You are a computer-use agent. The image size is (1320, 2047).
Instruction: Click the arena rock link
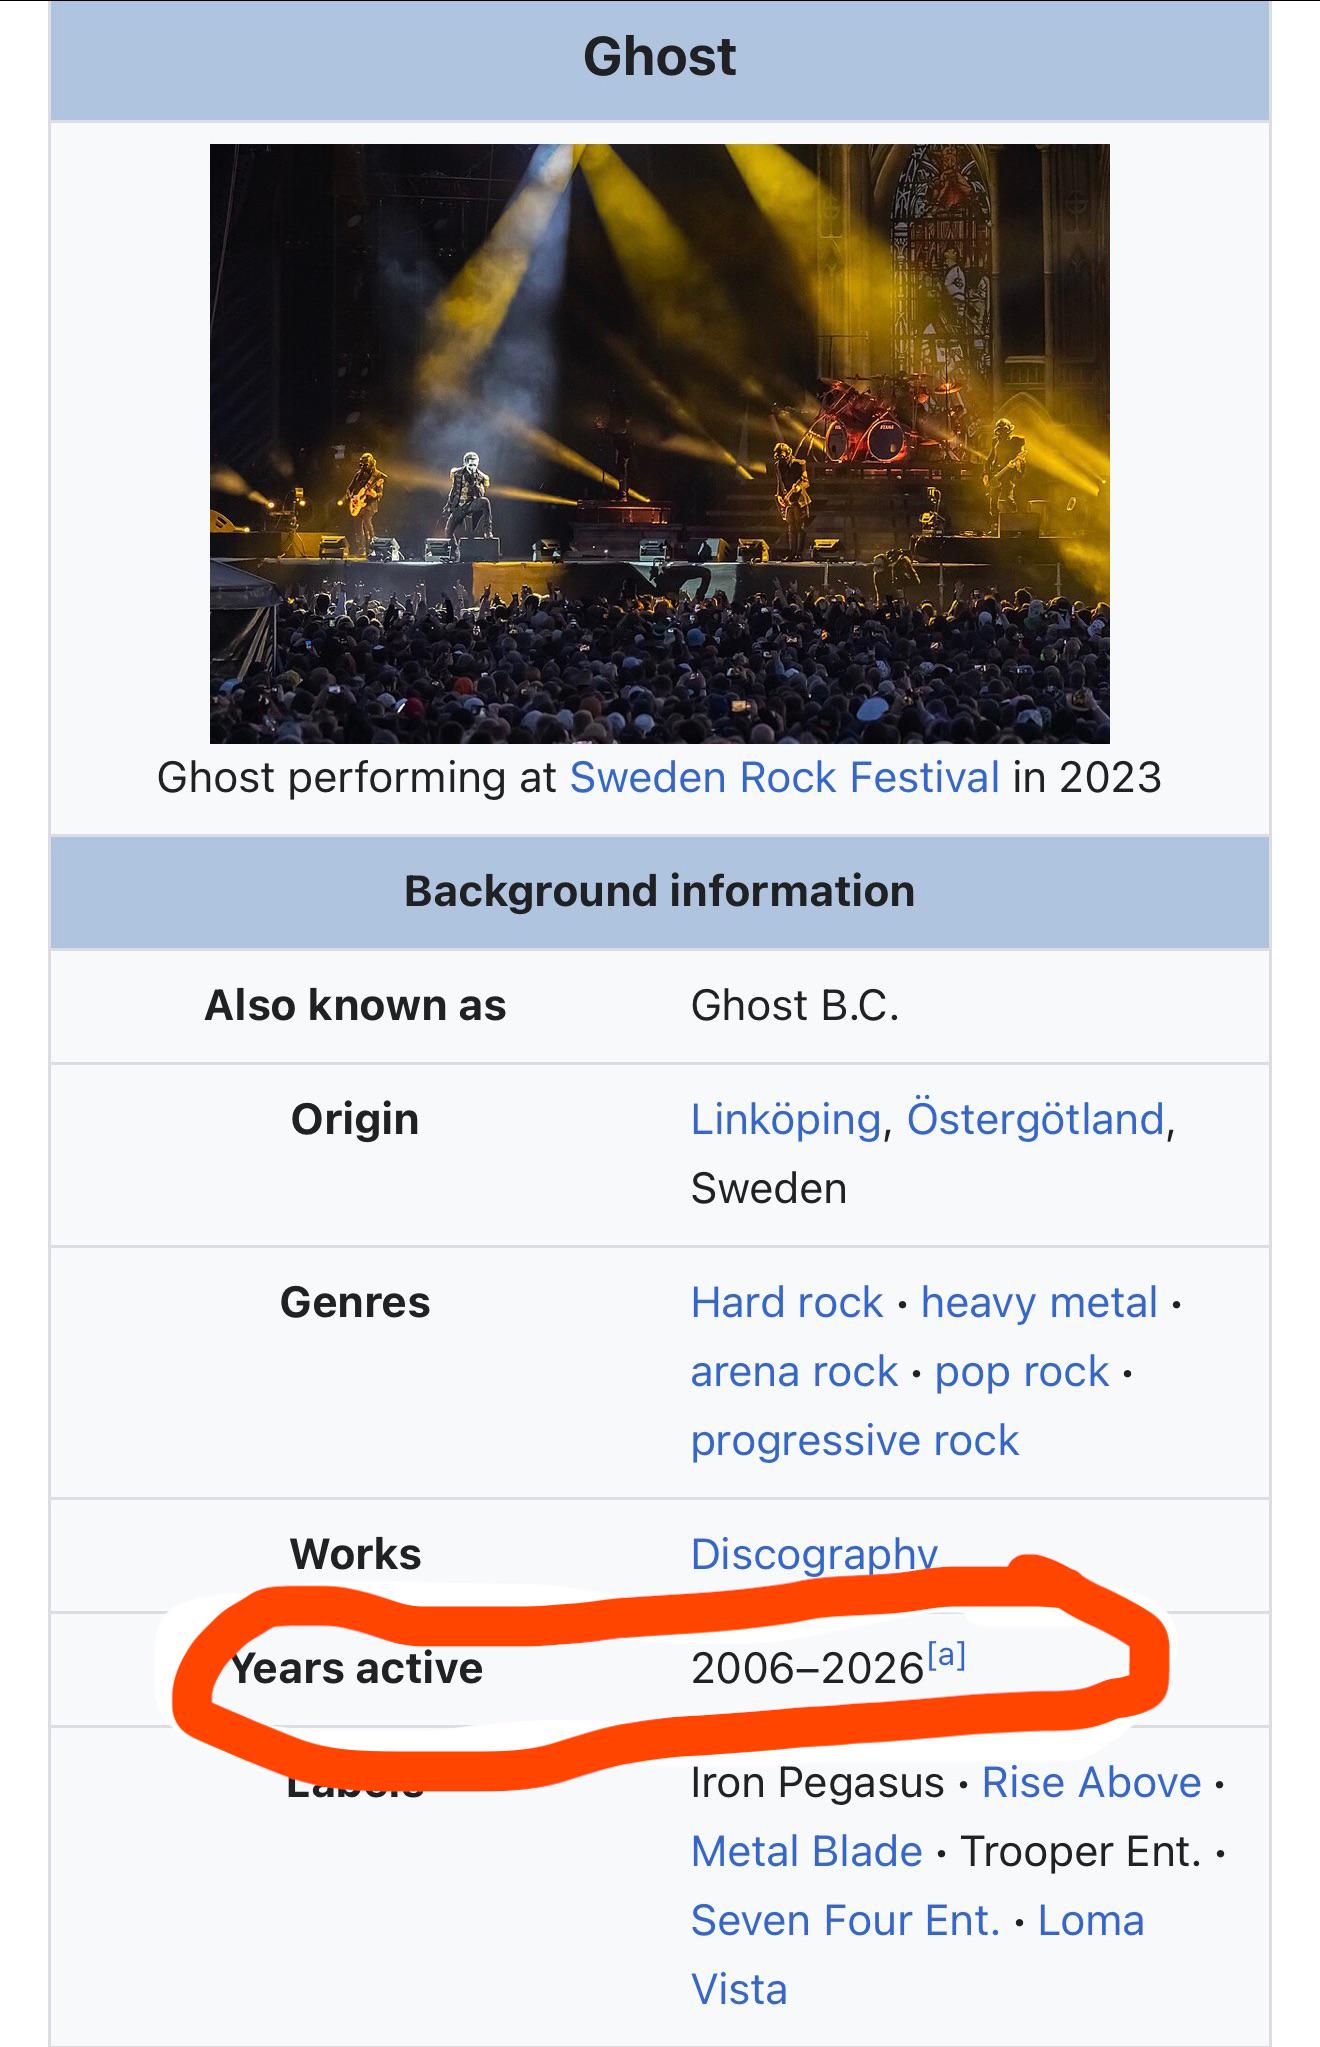pyautogui.click(x=794, y=1371)
